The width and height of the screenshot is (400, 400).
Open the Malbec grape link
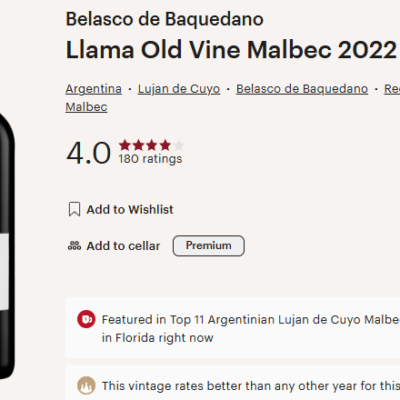(86, 107)
